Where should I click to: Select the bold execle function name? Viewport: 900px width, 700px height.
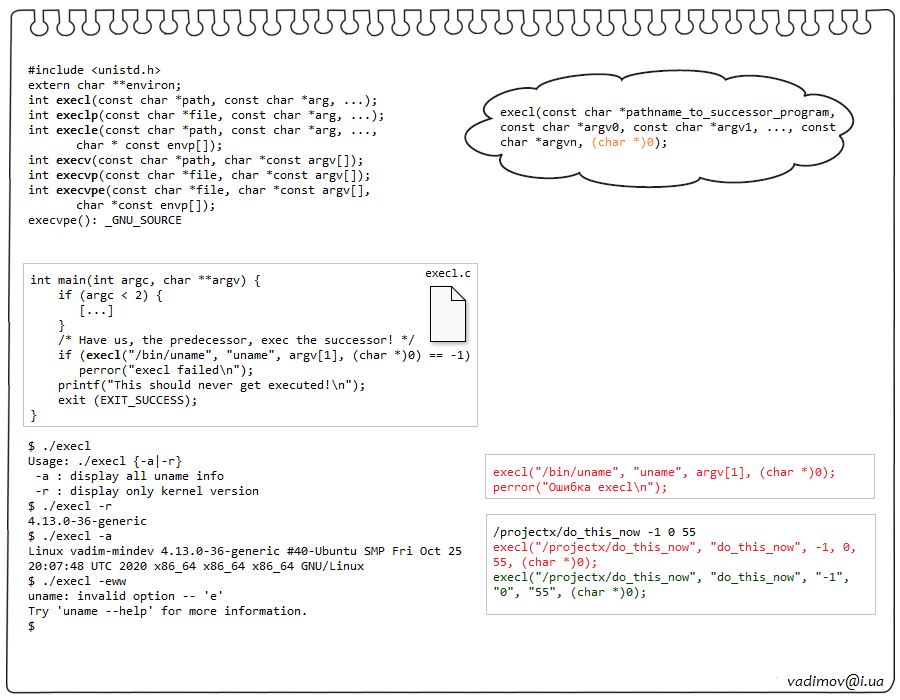pyautogui.click(x=77, y=130)
